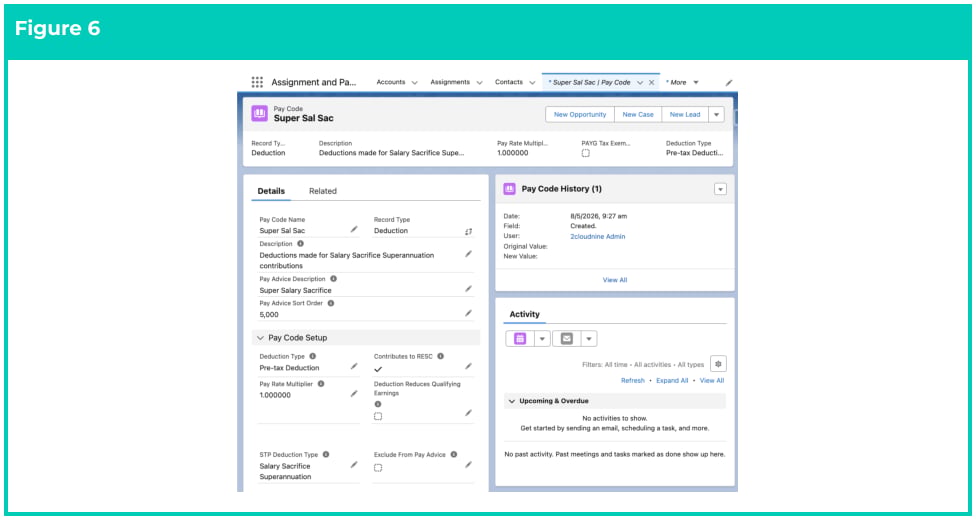This screenshot has height=520, width=976.
Task: Show info icon under Deduction Reduces Qualifying Earnings
Action: pyautogui.click(x=378, y=404)
